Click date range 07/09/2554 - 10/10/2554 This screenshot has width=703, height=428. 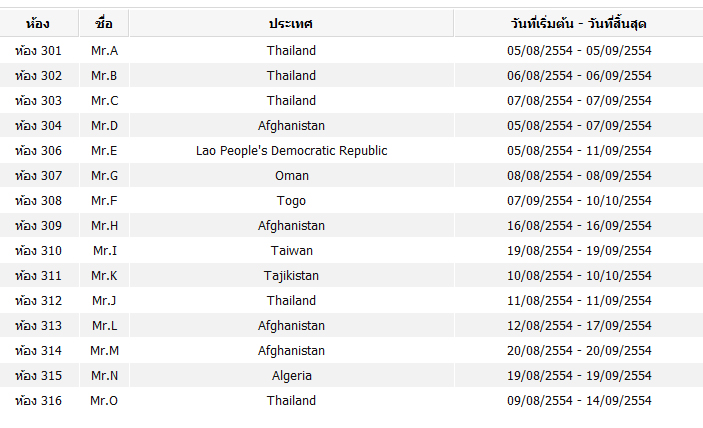pyautogui.click(x=578, y=200)
